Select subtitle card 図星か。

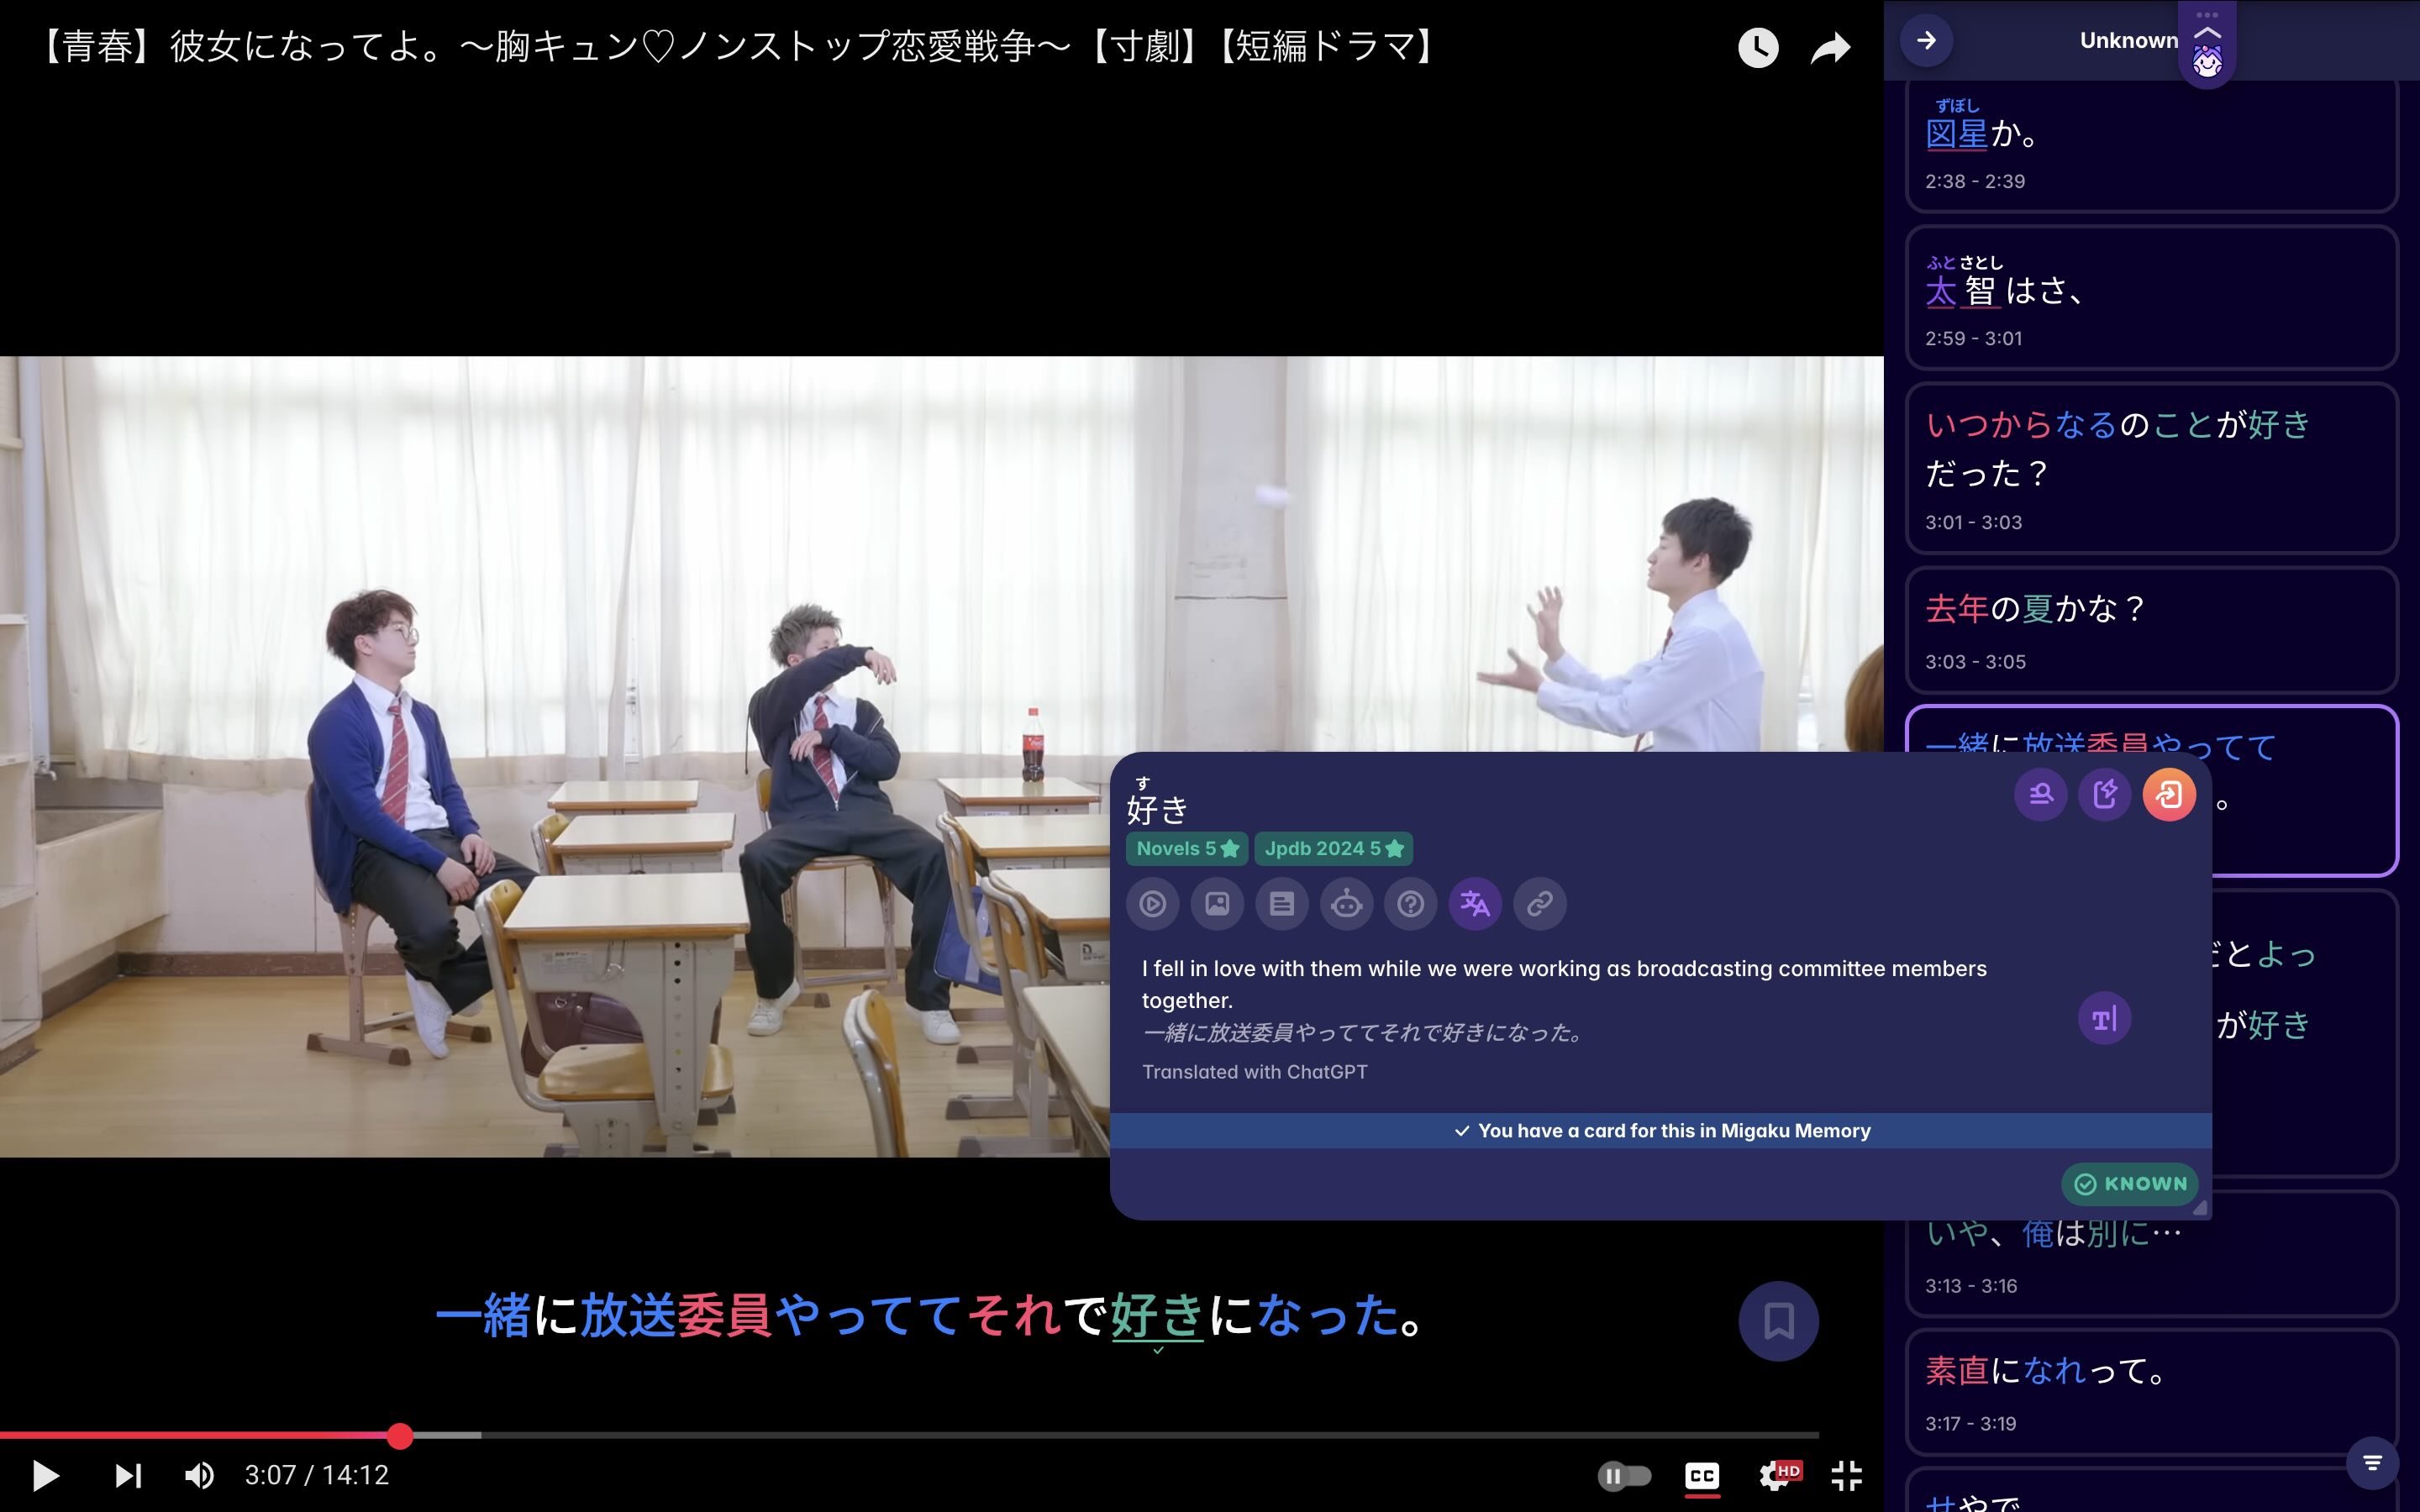pos(2152,146)
